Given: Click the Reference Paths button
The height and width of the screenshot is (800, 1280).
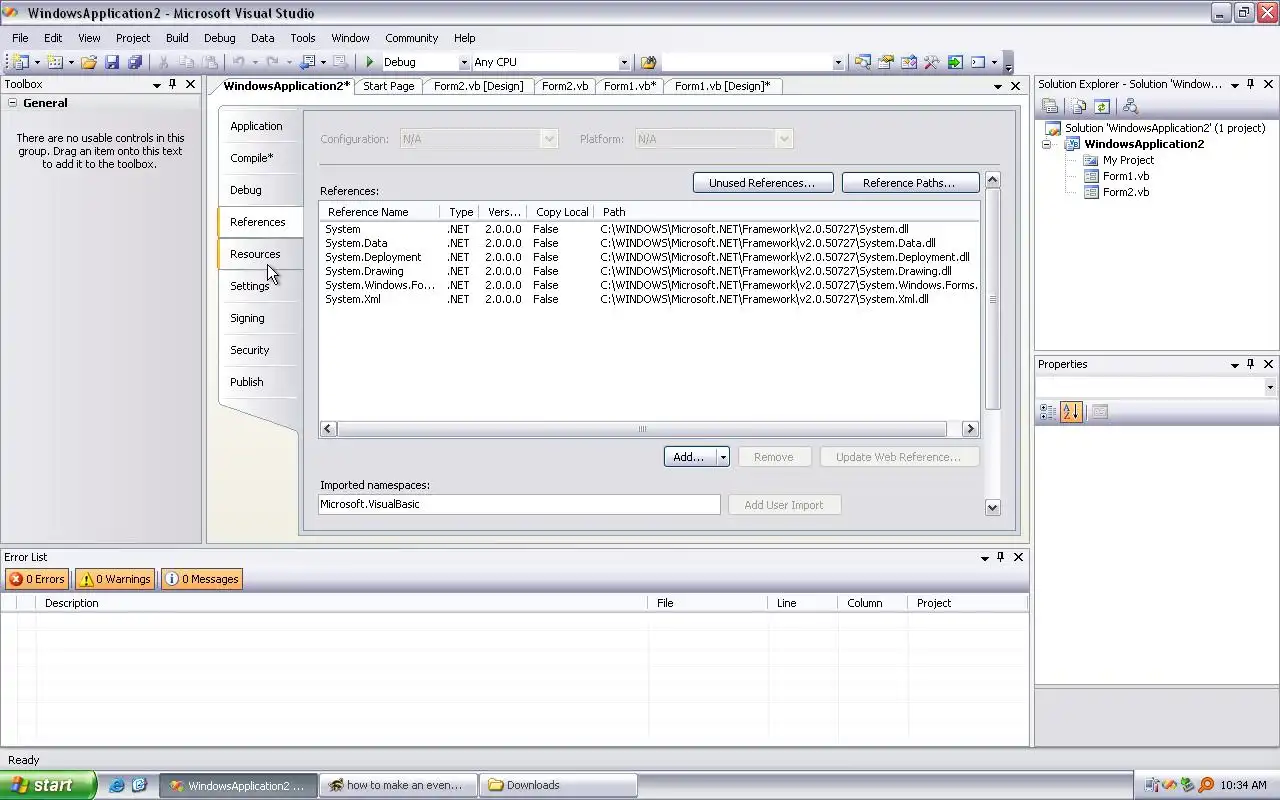Looking at the screenshot, I should click(909, 183).
